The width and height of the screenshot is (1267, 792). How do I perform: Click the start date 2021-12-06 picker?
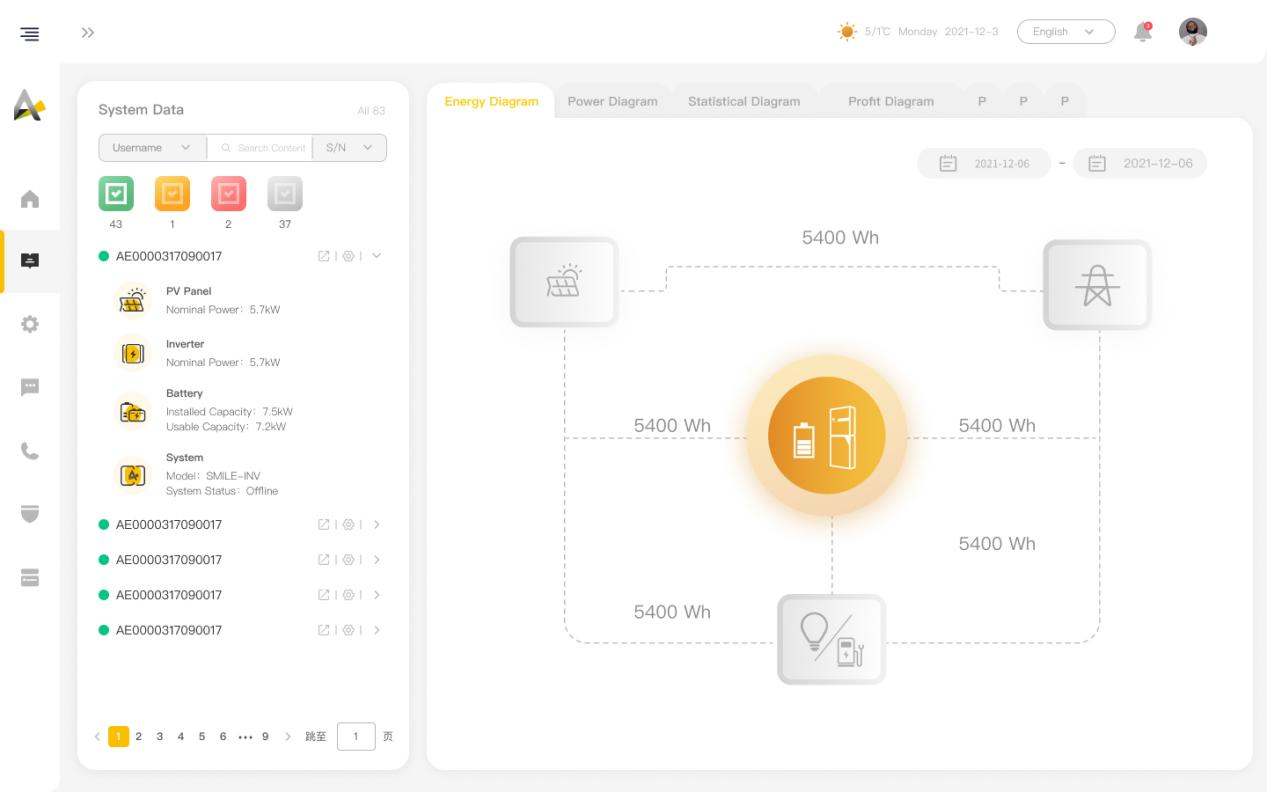(x=984, y=164)
